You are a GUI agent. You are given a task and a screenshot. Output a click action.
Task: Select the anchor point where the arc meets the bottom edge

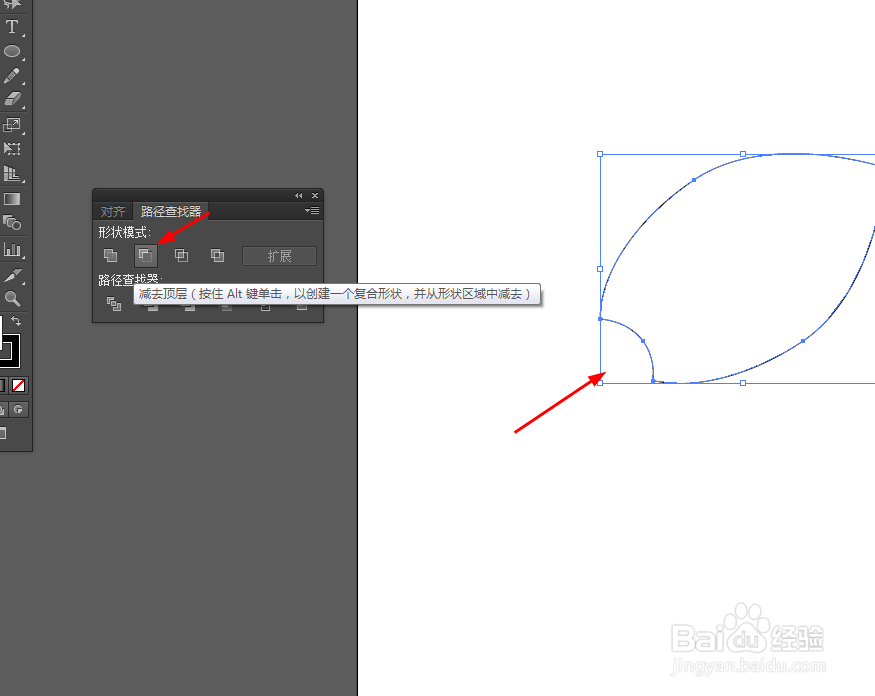coord(653,381)
